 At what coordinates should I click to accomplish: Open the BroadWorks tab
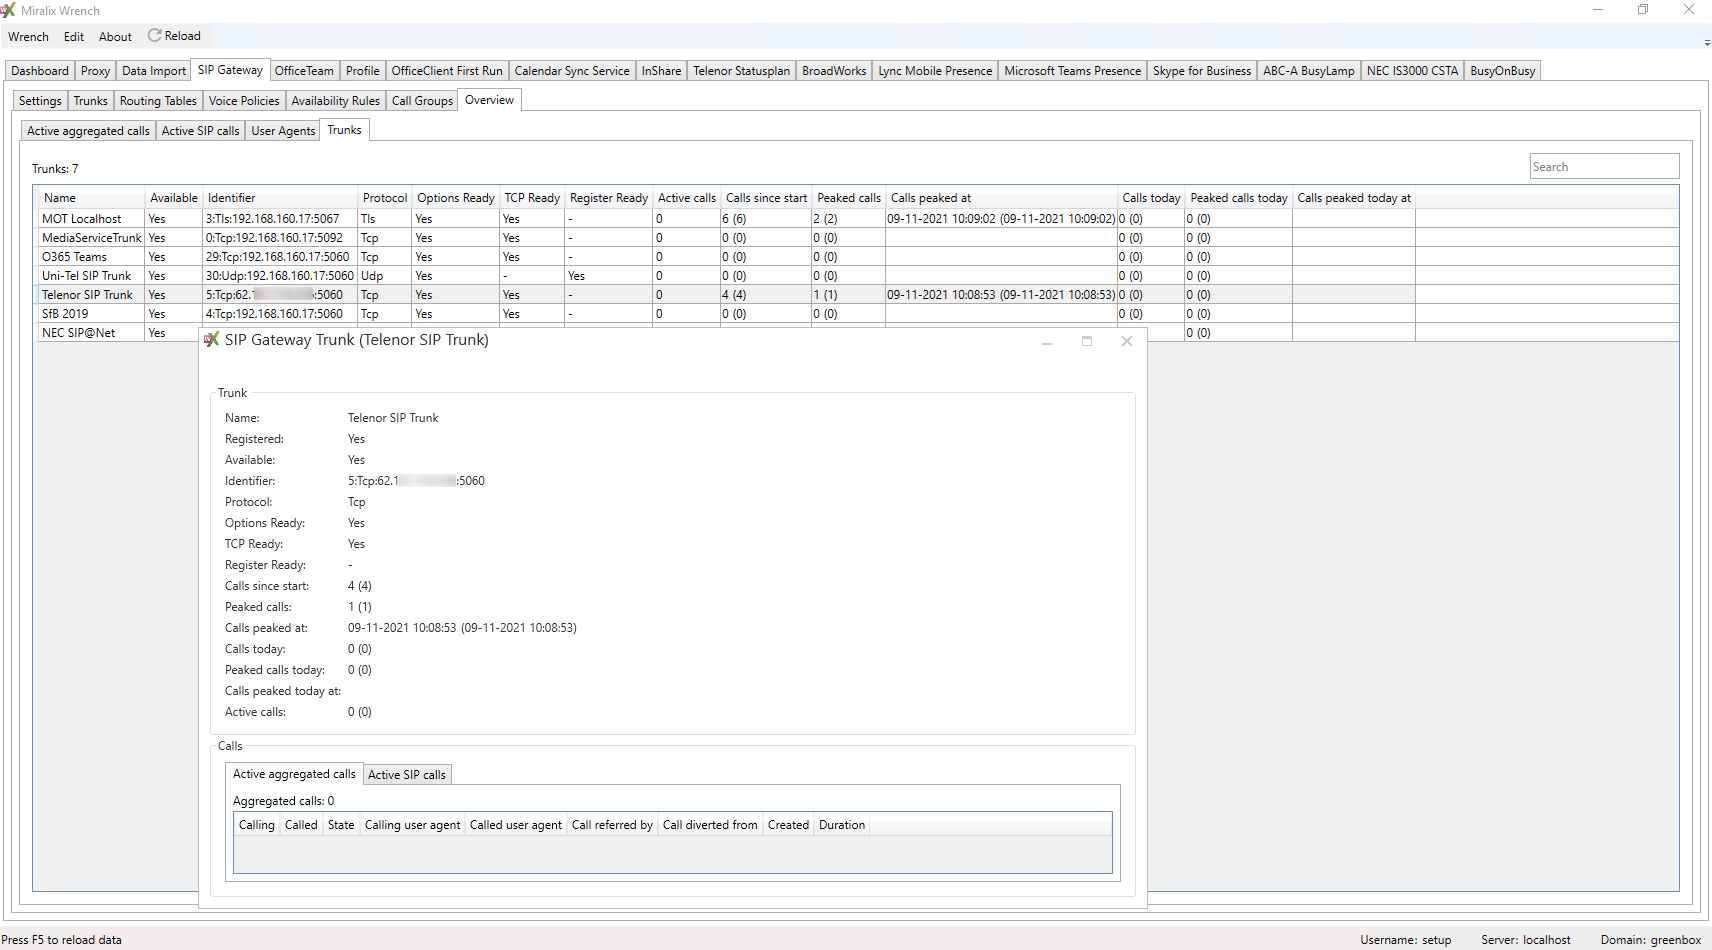click(x=834, y=71)
